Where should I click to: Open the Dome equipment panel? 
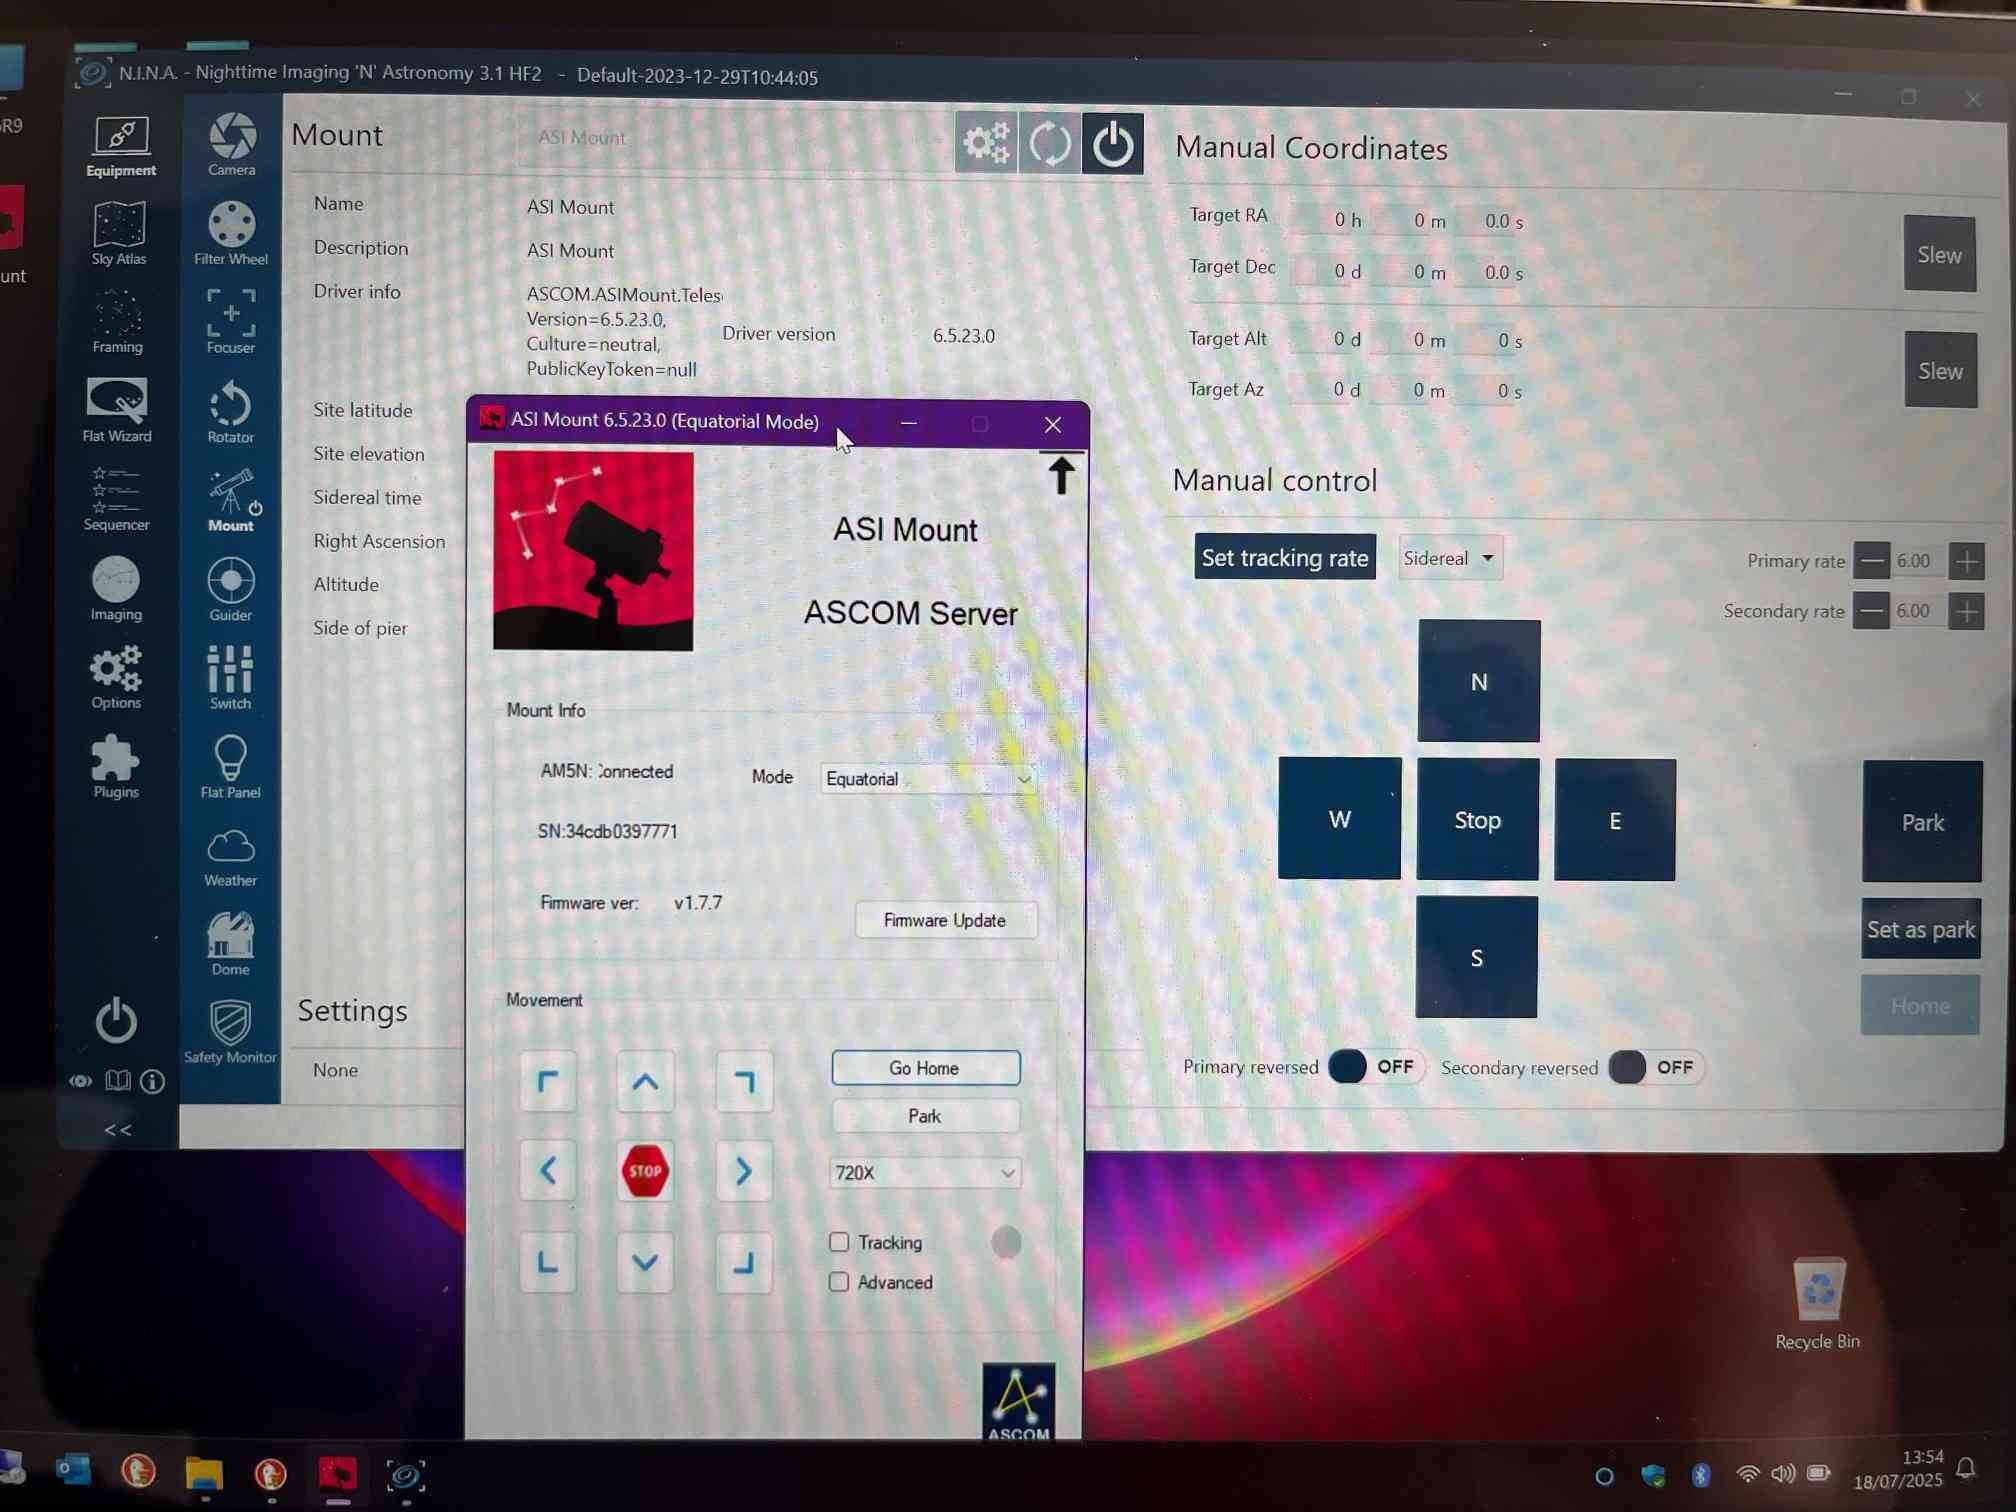click(231, 943)
